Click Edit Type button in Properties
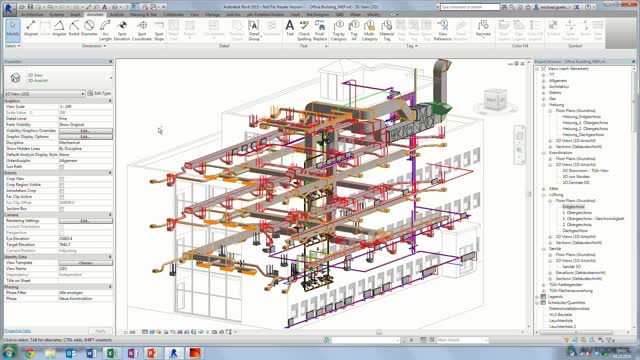 point(99,93)
